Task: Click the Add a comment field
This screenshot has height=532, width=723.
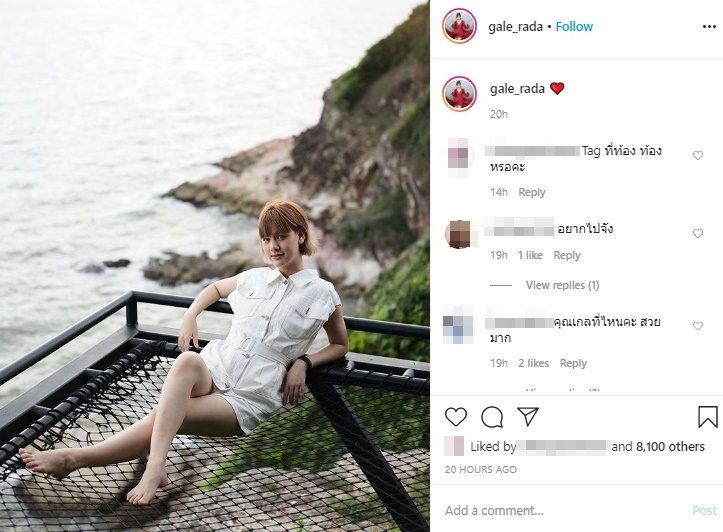Action: (x=563, y=510)
